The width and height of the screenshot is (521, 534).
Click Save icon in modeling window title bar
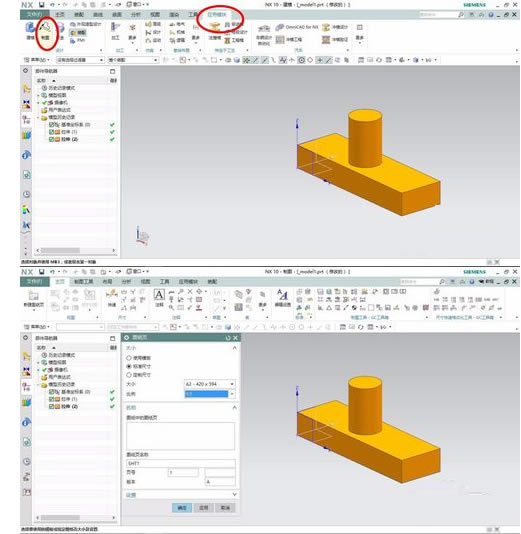[42, 4]
